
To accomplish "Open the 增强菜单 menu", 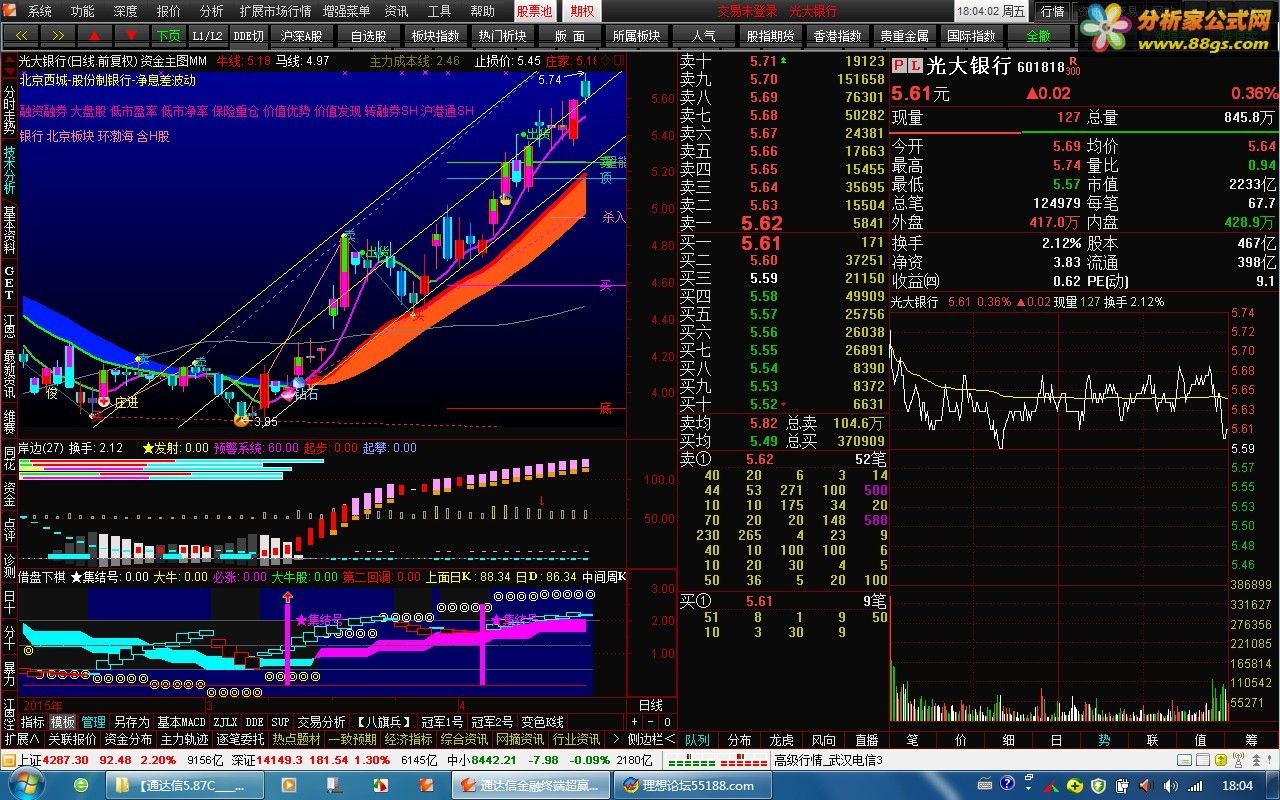I will (x=347, y=11).
